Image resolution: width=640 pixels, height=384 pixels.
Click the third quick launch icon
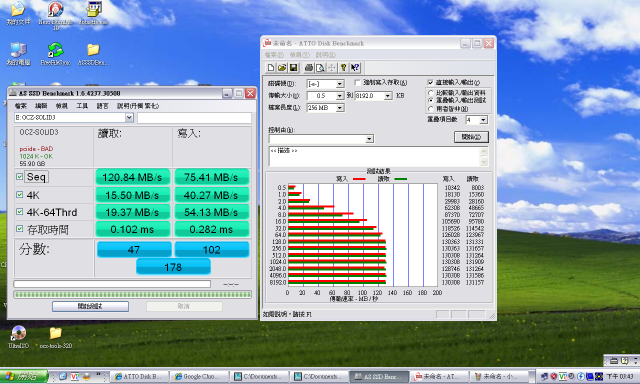pyautogui.click(x=86, y=376)
